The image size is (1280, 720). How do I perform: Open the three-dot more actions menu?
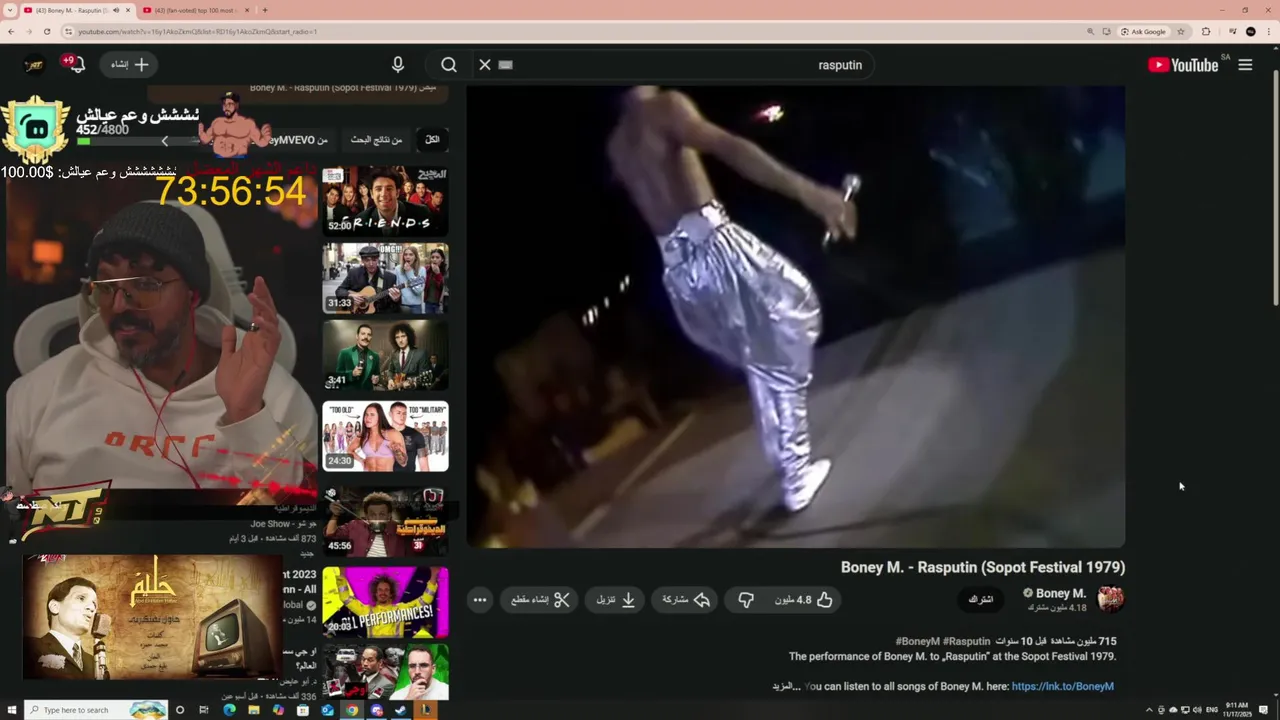click(x=480, y=600)
